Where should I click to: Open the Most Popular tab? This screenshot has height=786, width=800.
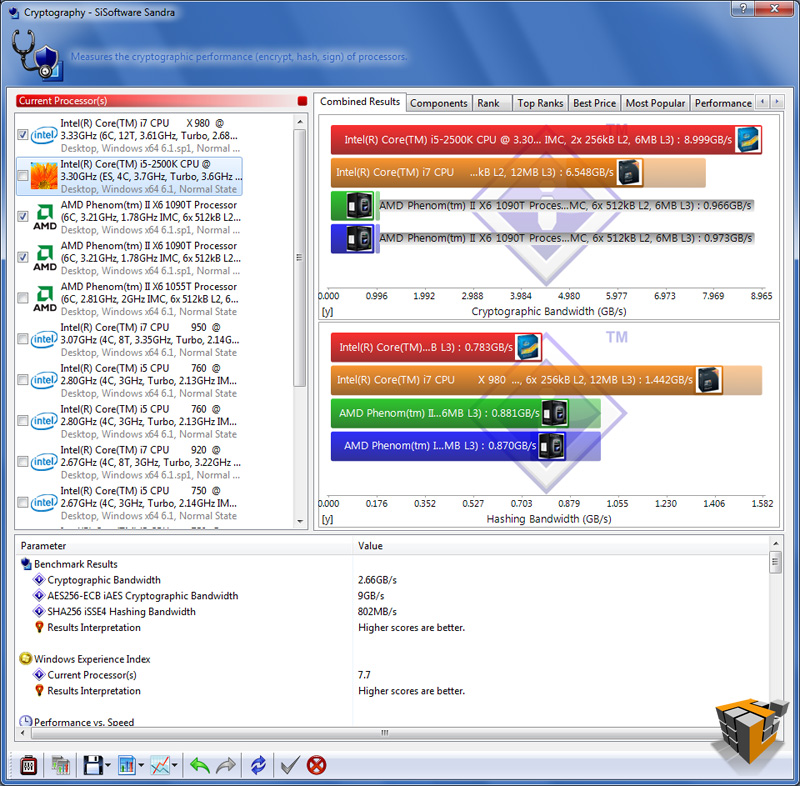655,103
